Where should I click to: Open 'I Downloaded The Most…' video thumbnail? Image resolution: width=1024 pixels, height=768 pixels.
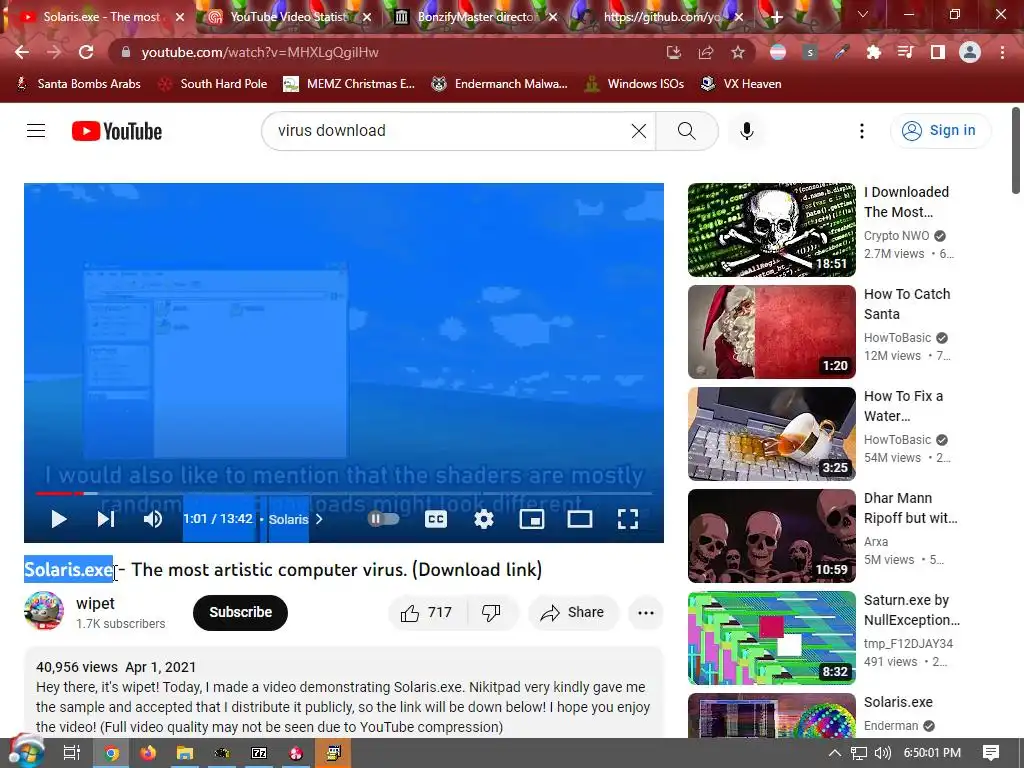point(772,230)
